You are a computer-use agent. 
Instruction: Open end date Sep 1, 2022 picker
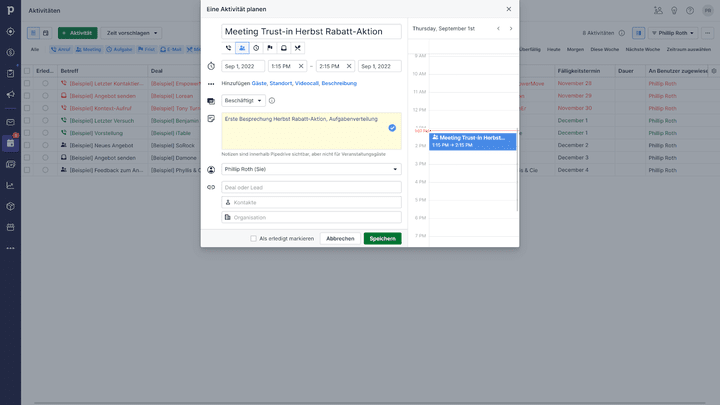[x=380, y=66]
